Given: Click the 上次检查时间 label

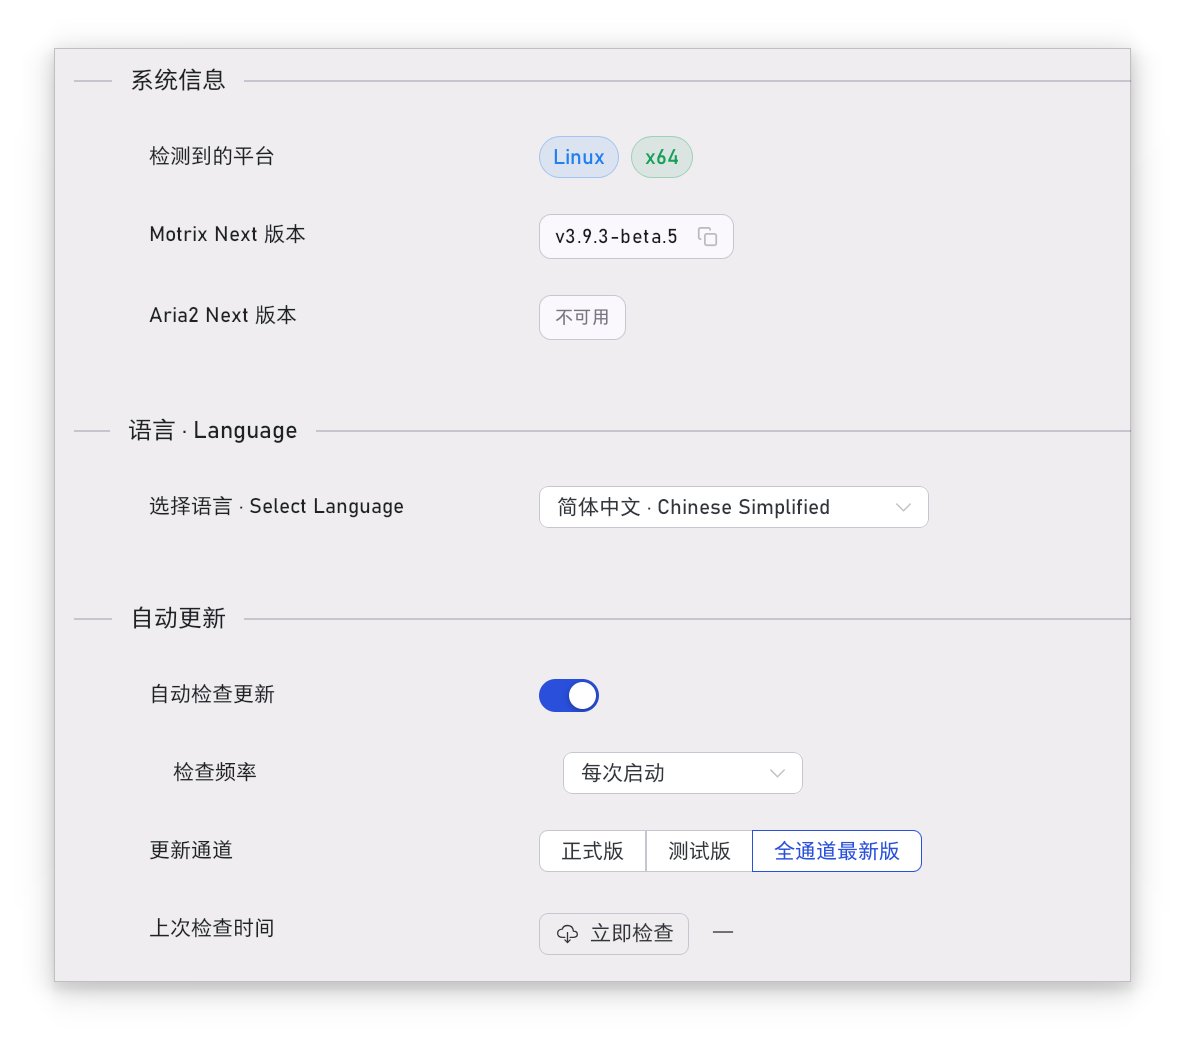Looking at the screenshot, I should [x=212, y=928].
